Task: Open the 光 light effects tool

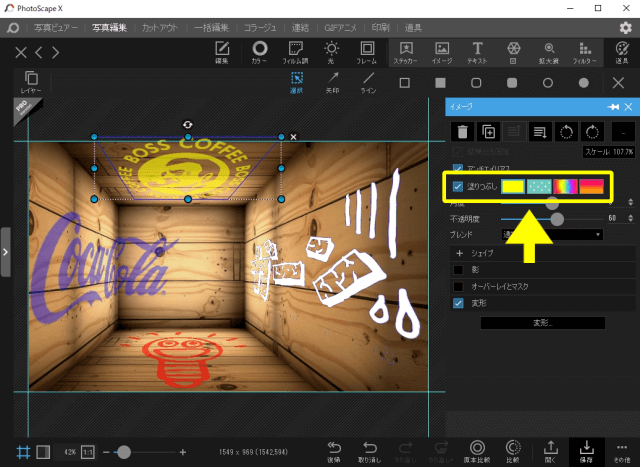Action: pos(331,53)
